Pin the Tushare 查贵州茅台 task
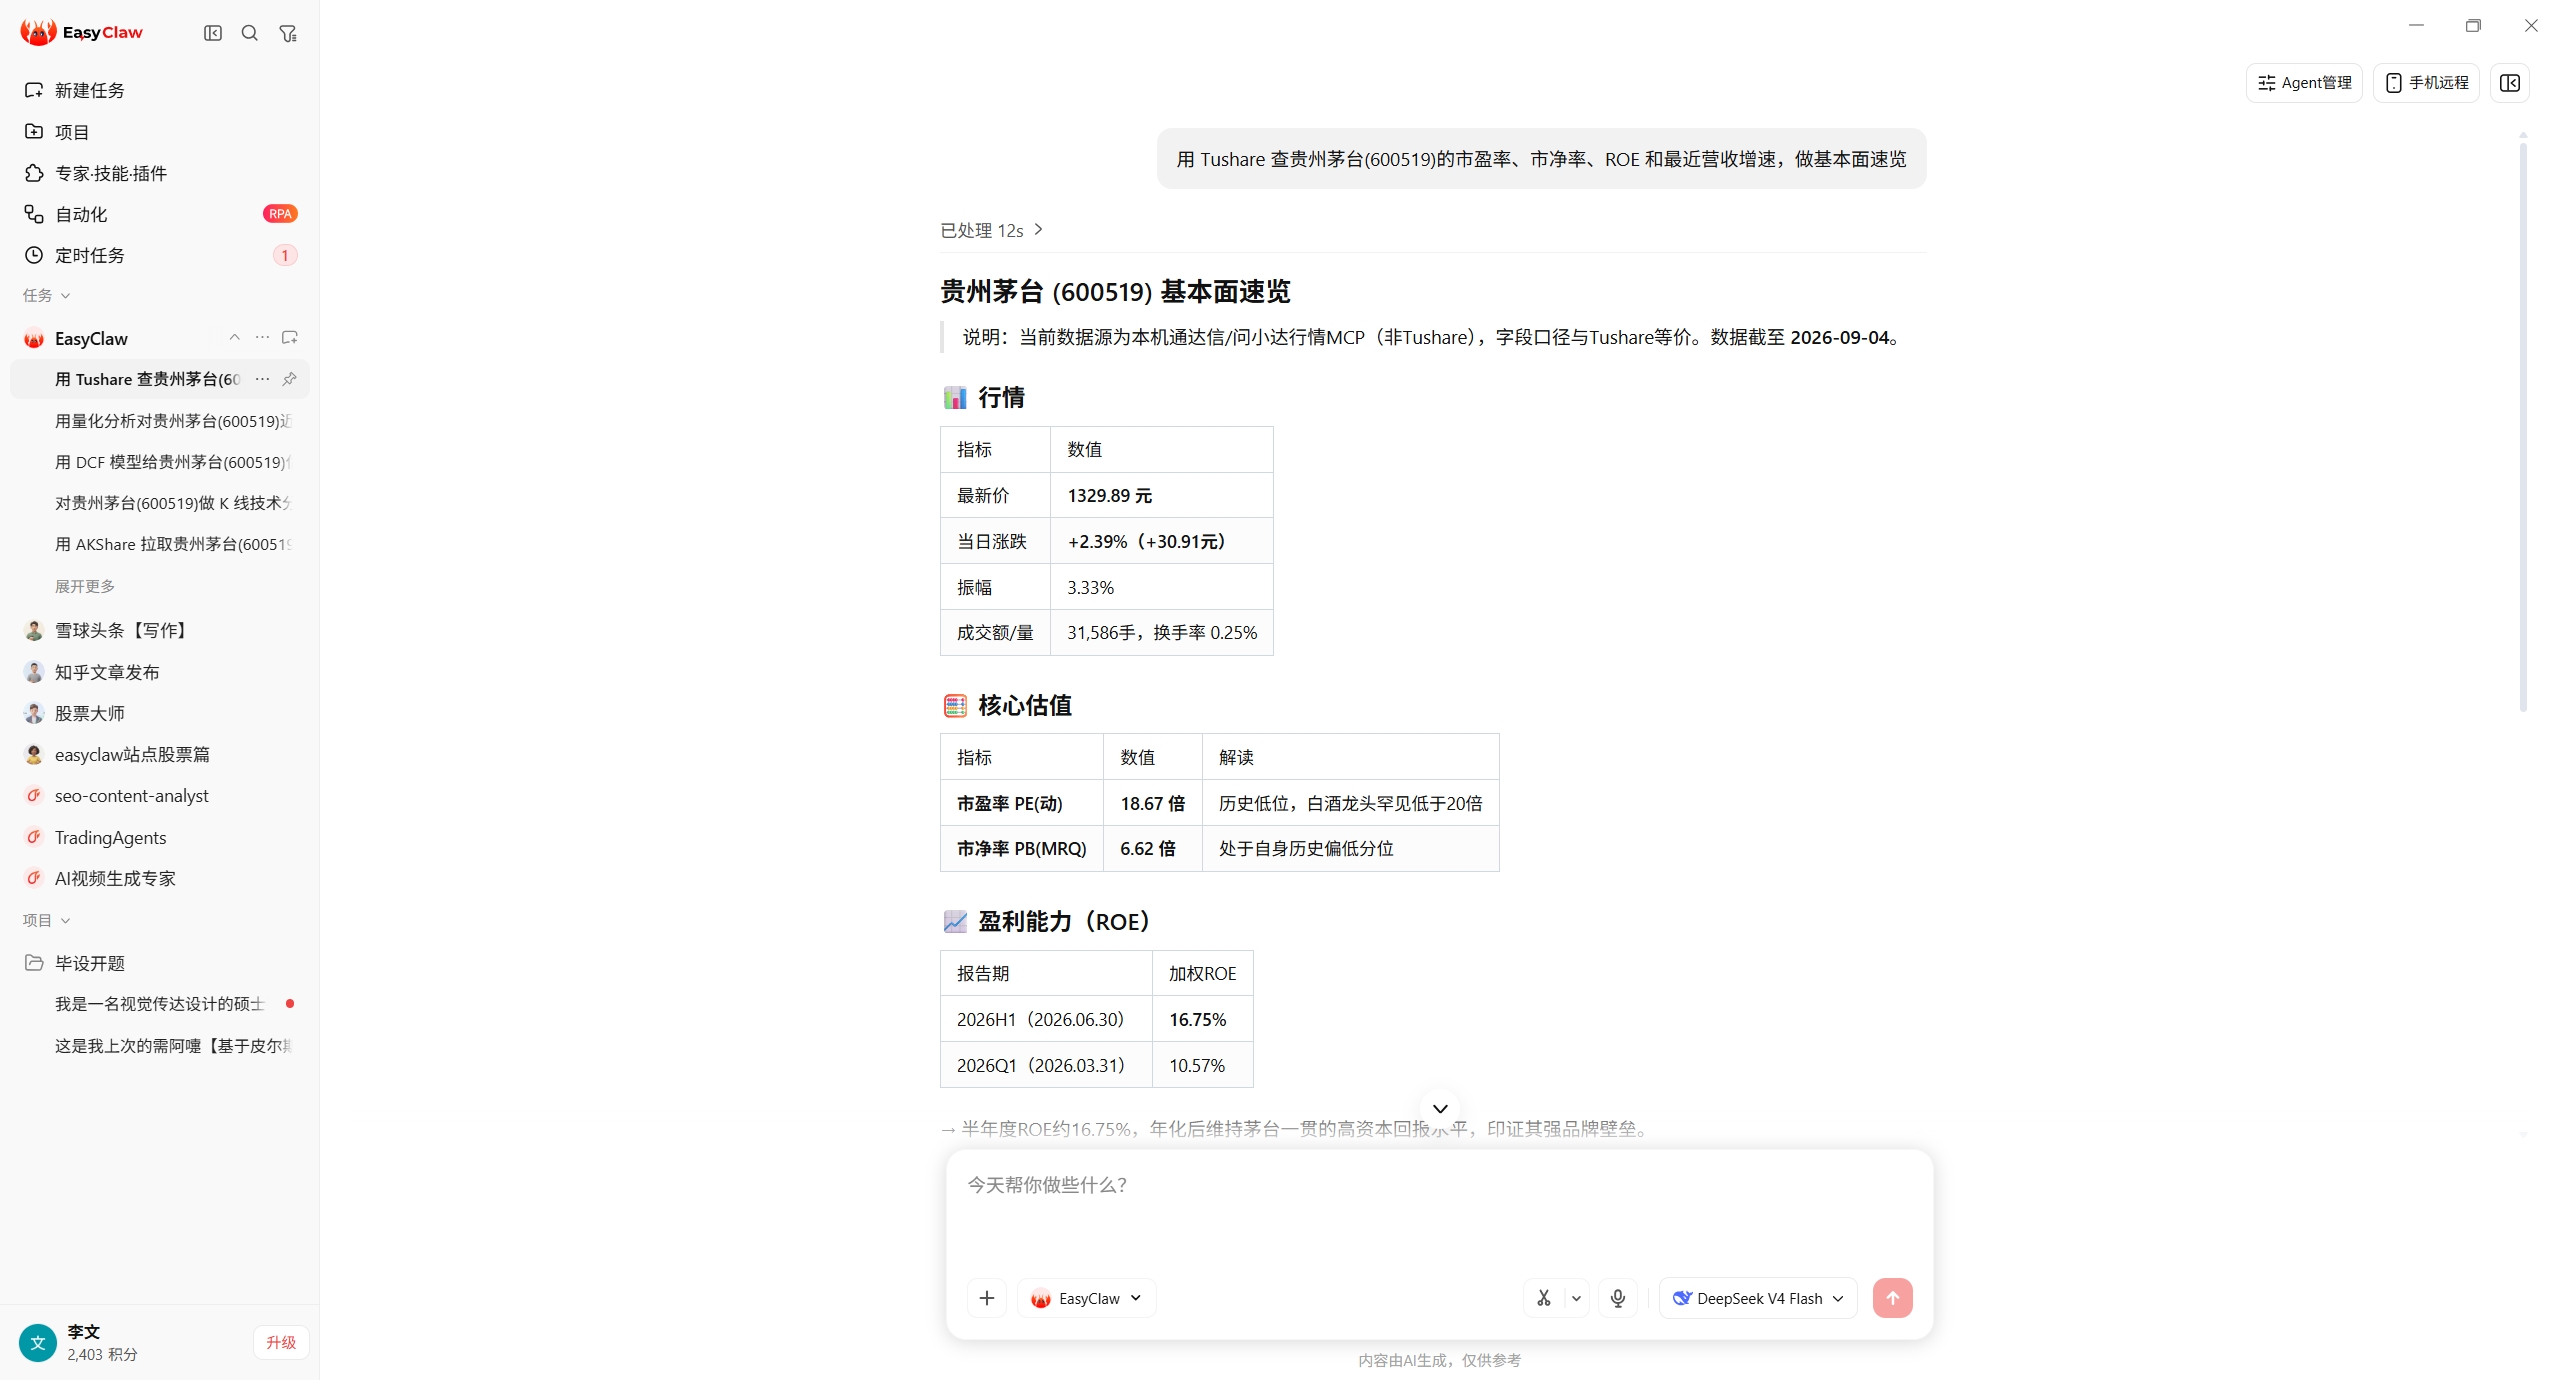 290,379
